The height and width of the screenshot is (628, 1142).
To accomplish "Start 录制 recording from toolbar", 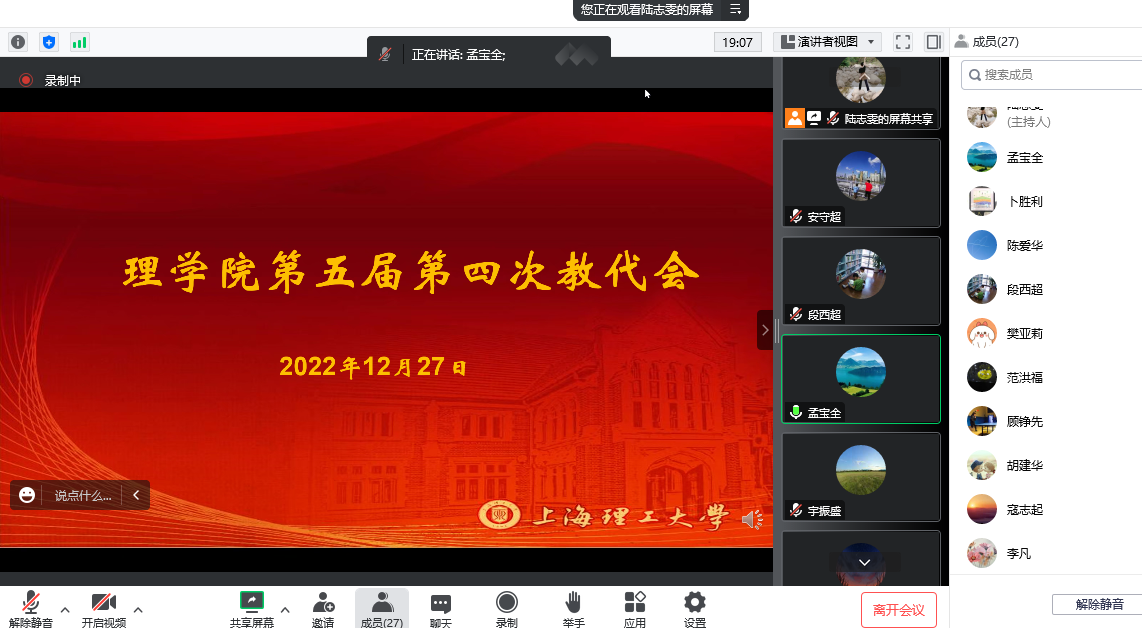I will pos(507,608).
